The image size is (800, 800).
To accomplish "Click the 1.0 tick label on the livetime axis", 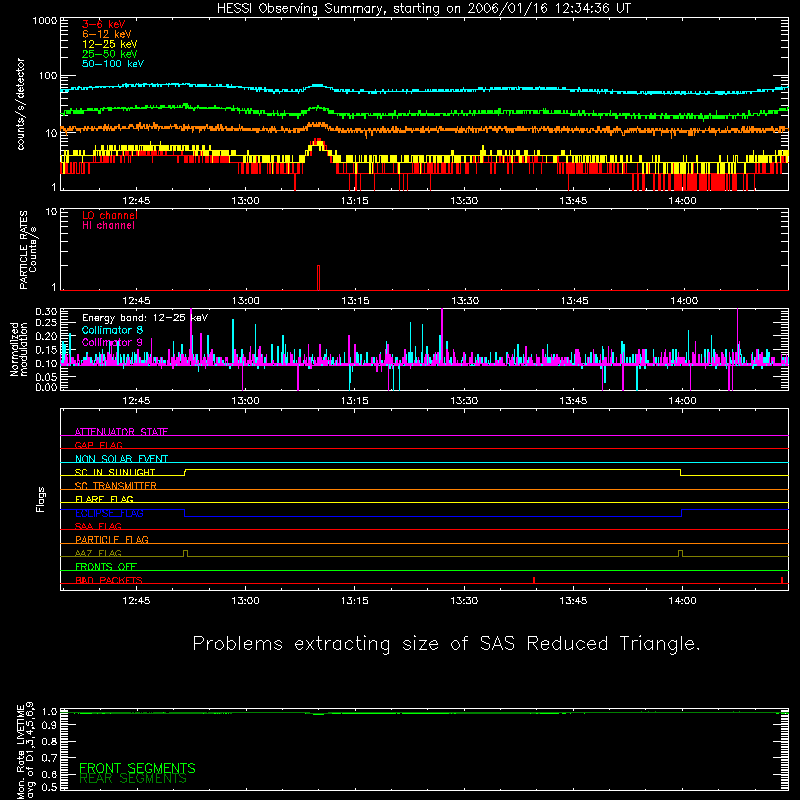I will (x=49, y=711).
